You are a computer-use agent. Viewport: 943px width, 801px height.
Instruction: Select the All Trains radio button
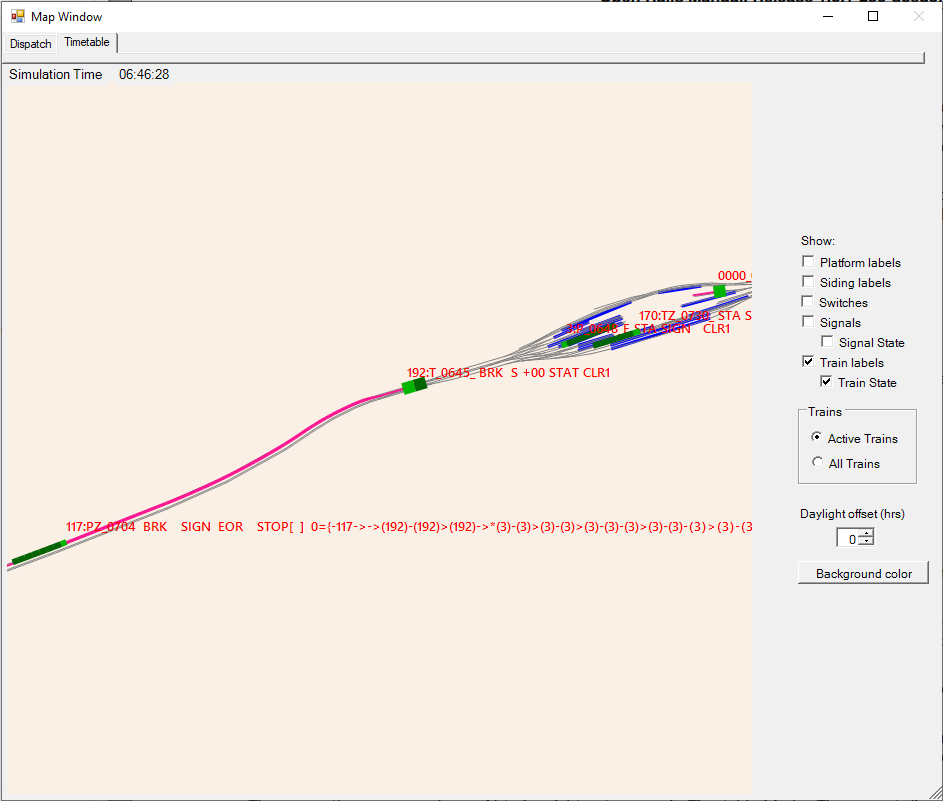coord(817,464)
